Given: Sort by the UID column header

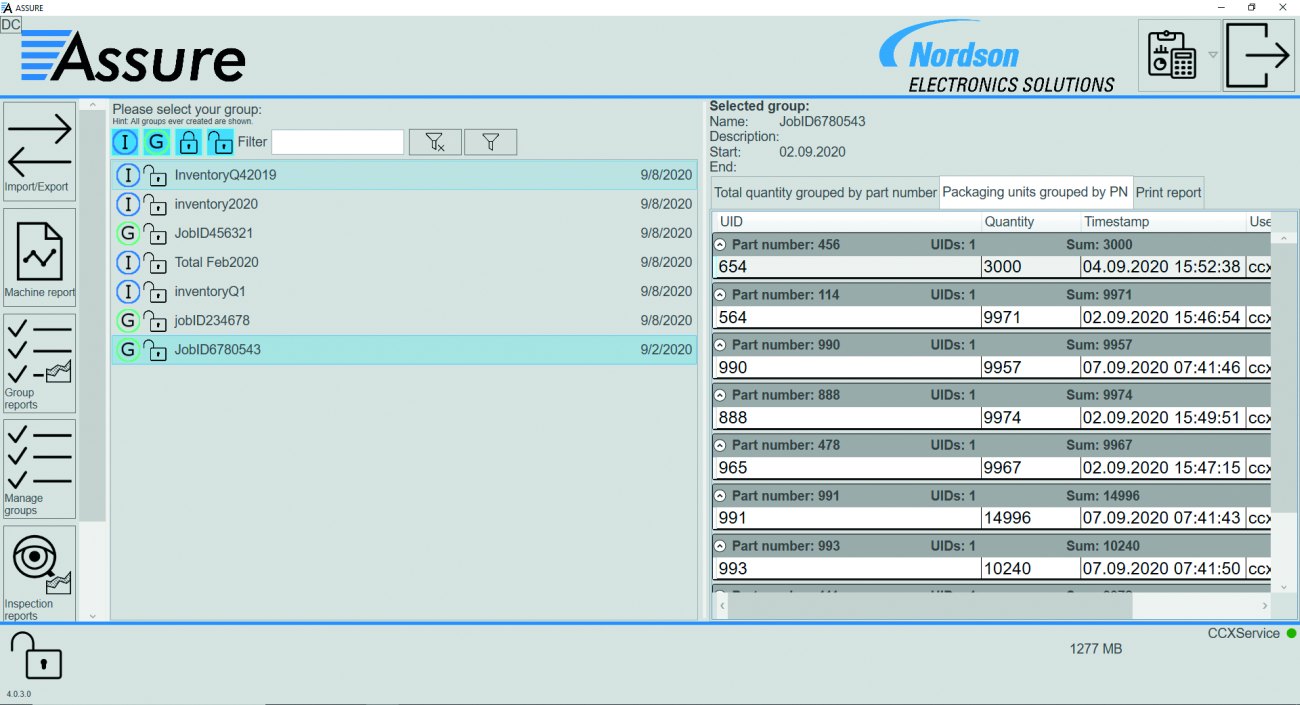Looking at the screenshot, I should [846, 221].
